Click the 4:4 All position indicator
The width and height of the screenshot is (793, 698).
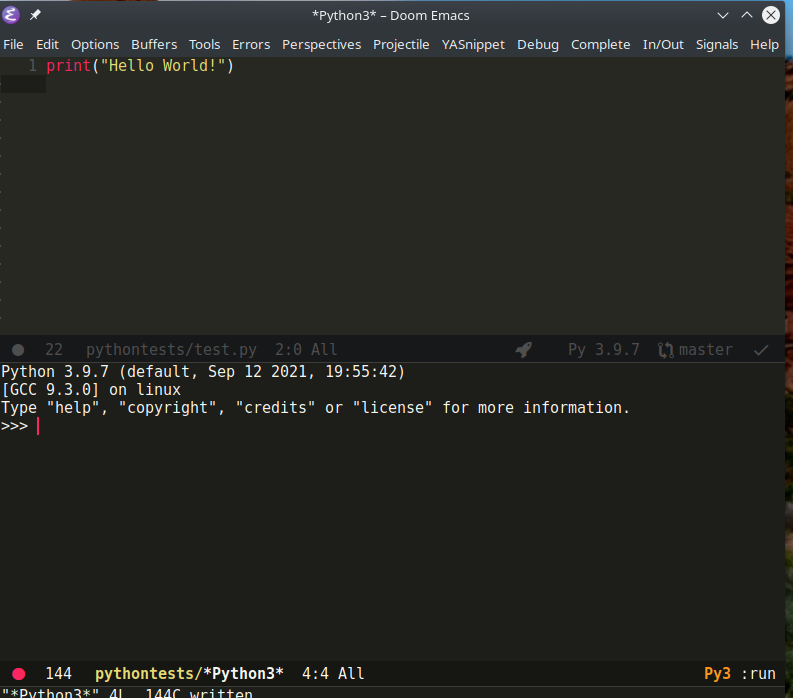tap(333, 674)
